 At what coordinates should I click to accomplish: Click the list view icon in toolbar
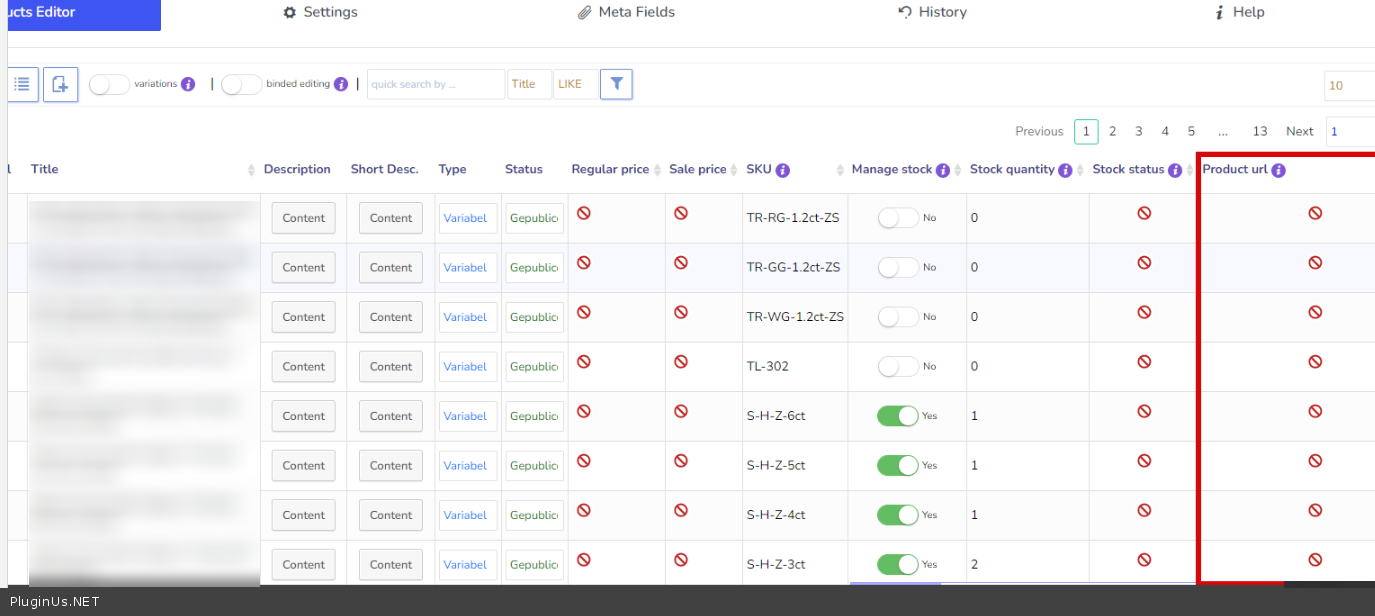point(22,85)
